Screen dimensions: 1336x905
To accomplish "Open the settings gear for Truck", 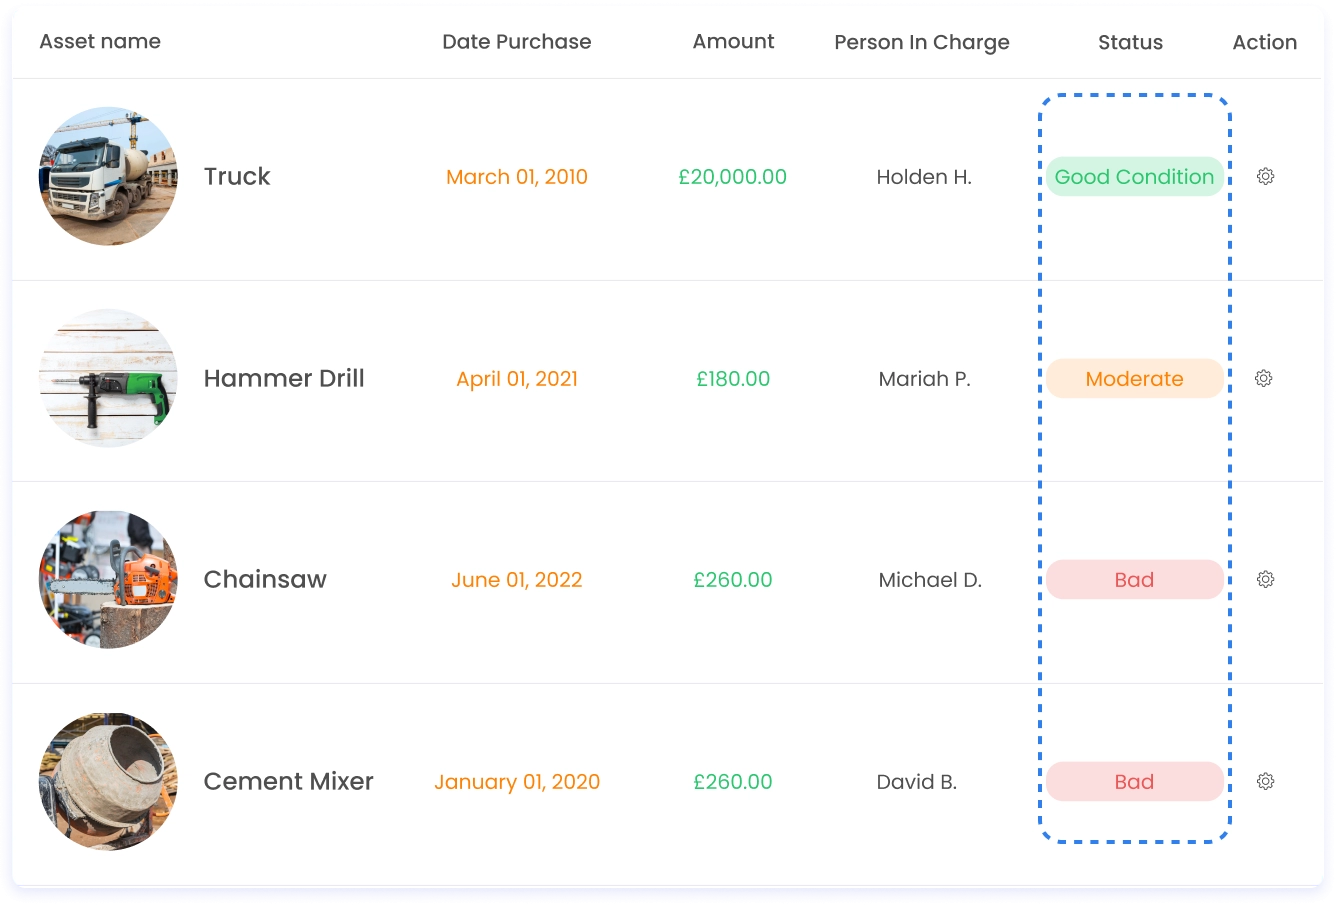I will pos(1265,176).
